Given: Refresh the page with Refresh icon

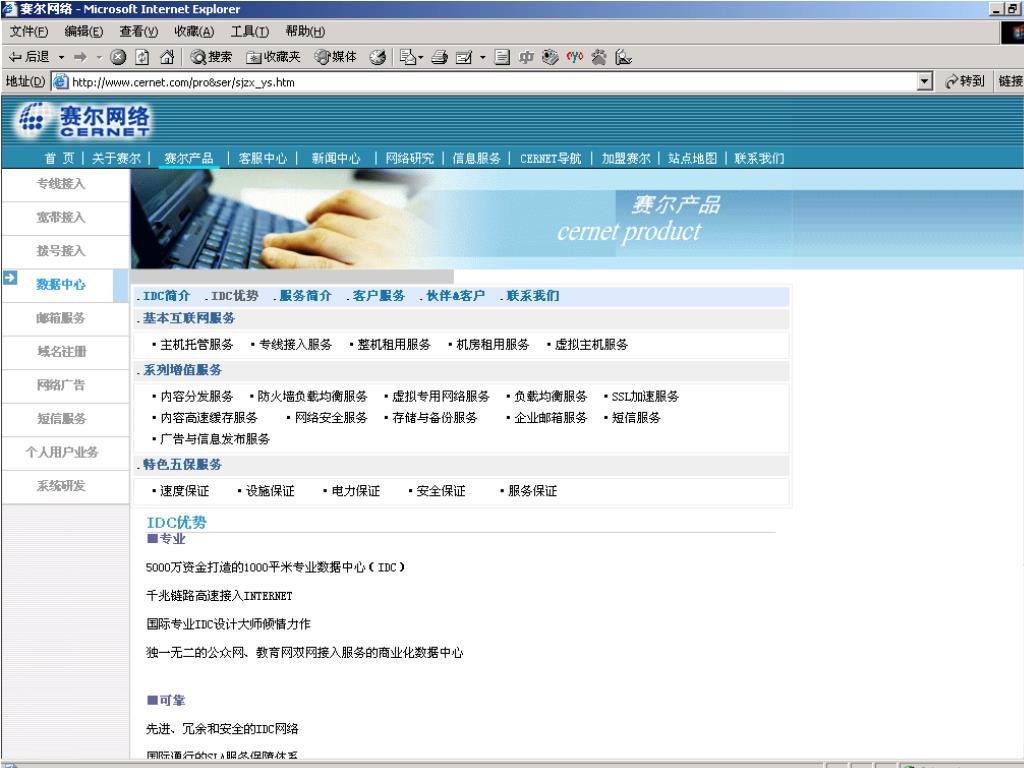Looking at the screenshot, I should point(142,57).
